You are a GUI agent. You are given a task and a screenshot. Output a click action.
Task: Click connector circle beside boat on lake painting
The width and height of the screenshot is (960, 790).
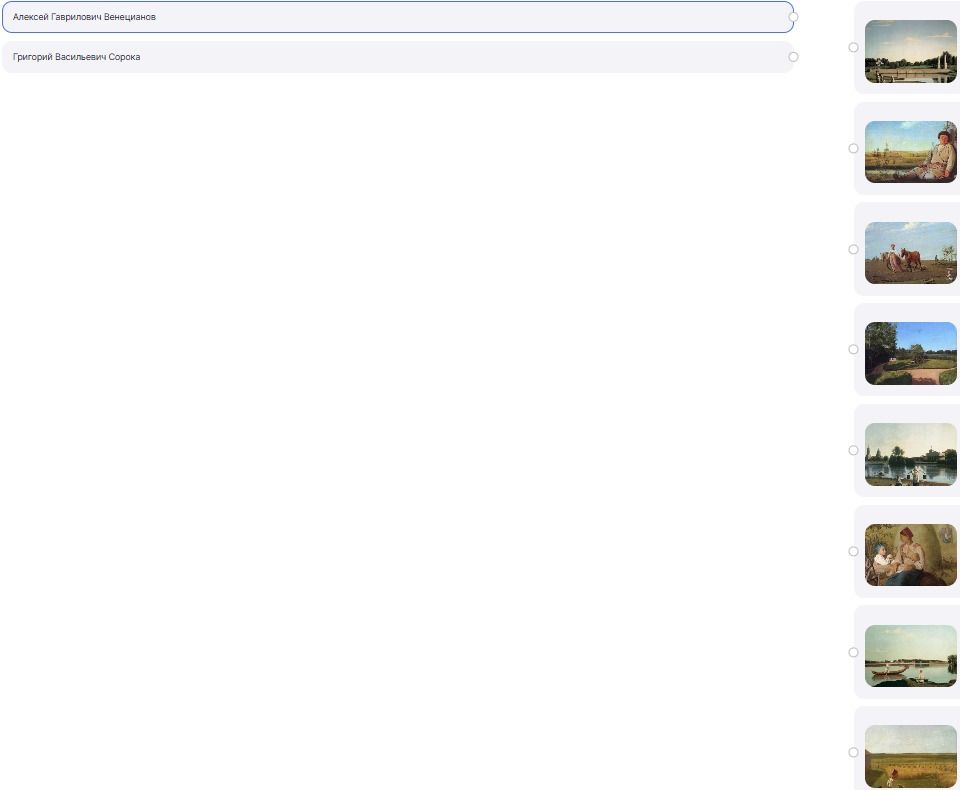click(x=853, y=652)
